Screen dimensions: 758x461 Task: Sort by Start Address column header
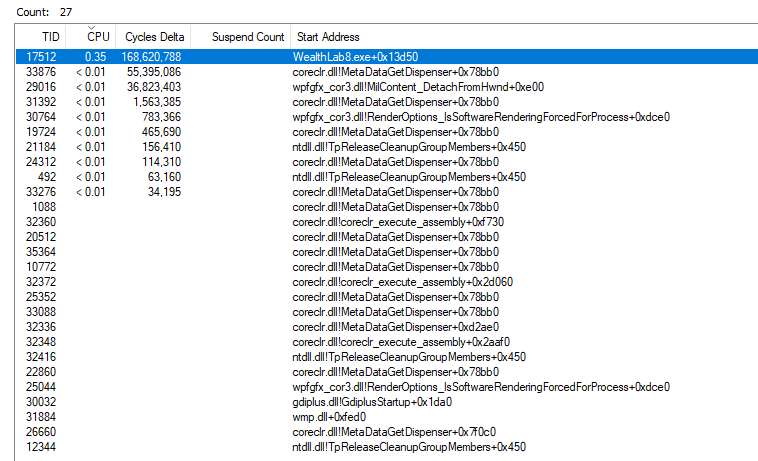pos(328,37)
